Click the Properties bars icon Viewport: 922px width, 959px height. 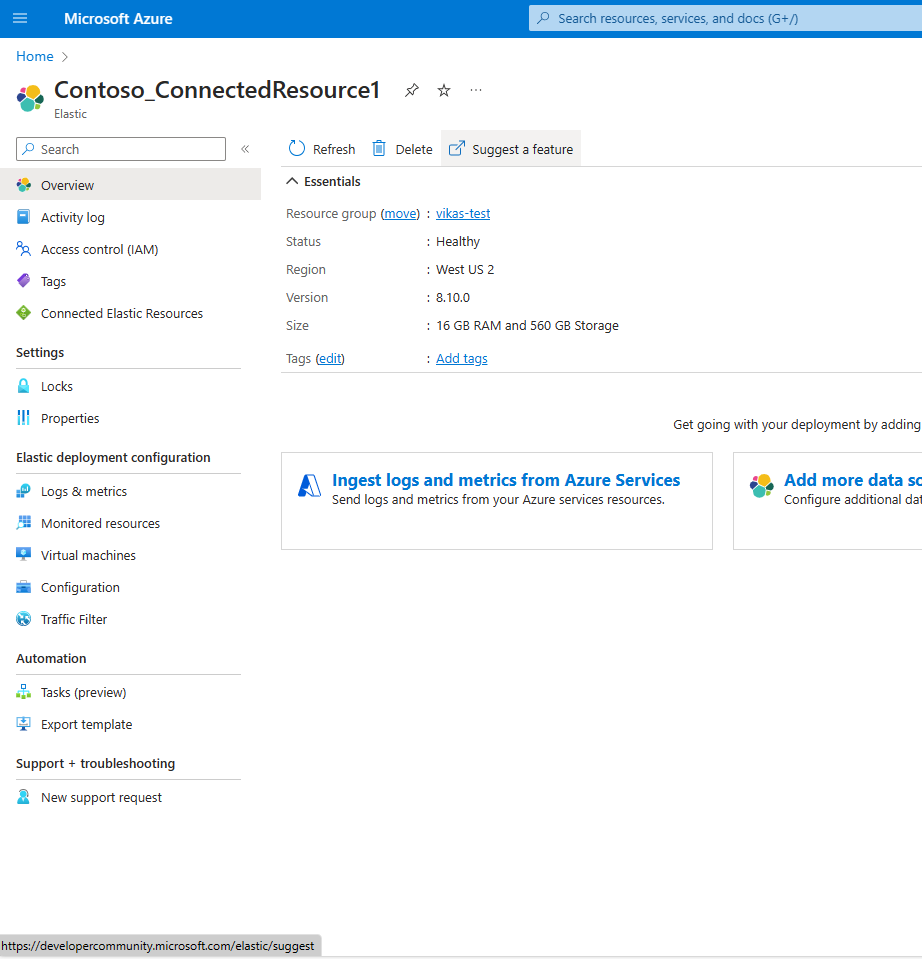(23, 418)
